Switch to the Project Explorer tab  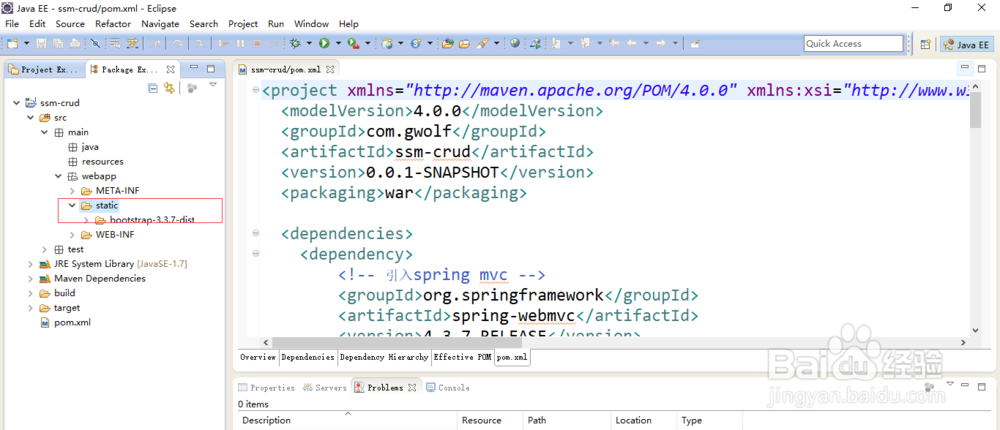tap(43, 70)
